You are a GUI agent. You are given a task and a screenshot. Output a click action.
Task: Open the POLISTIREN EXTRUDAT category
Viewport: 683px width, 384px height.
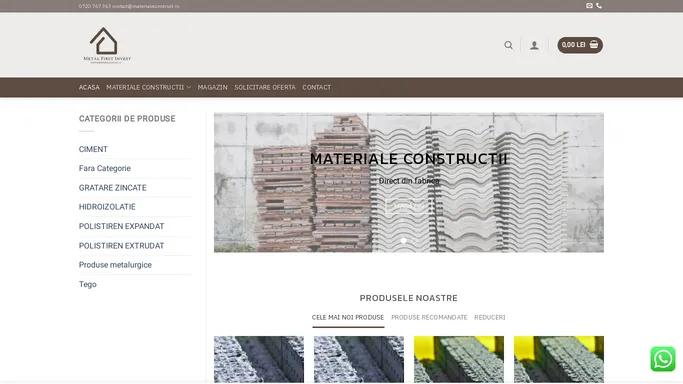122,246
